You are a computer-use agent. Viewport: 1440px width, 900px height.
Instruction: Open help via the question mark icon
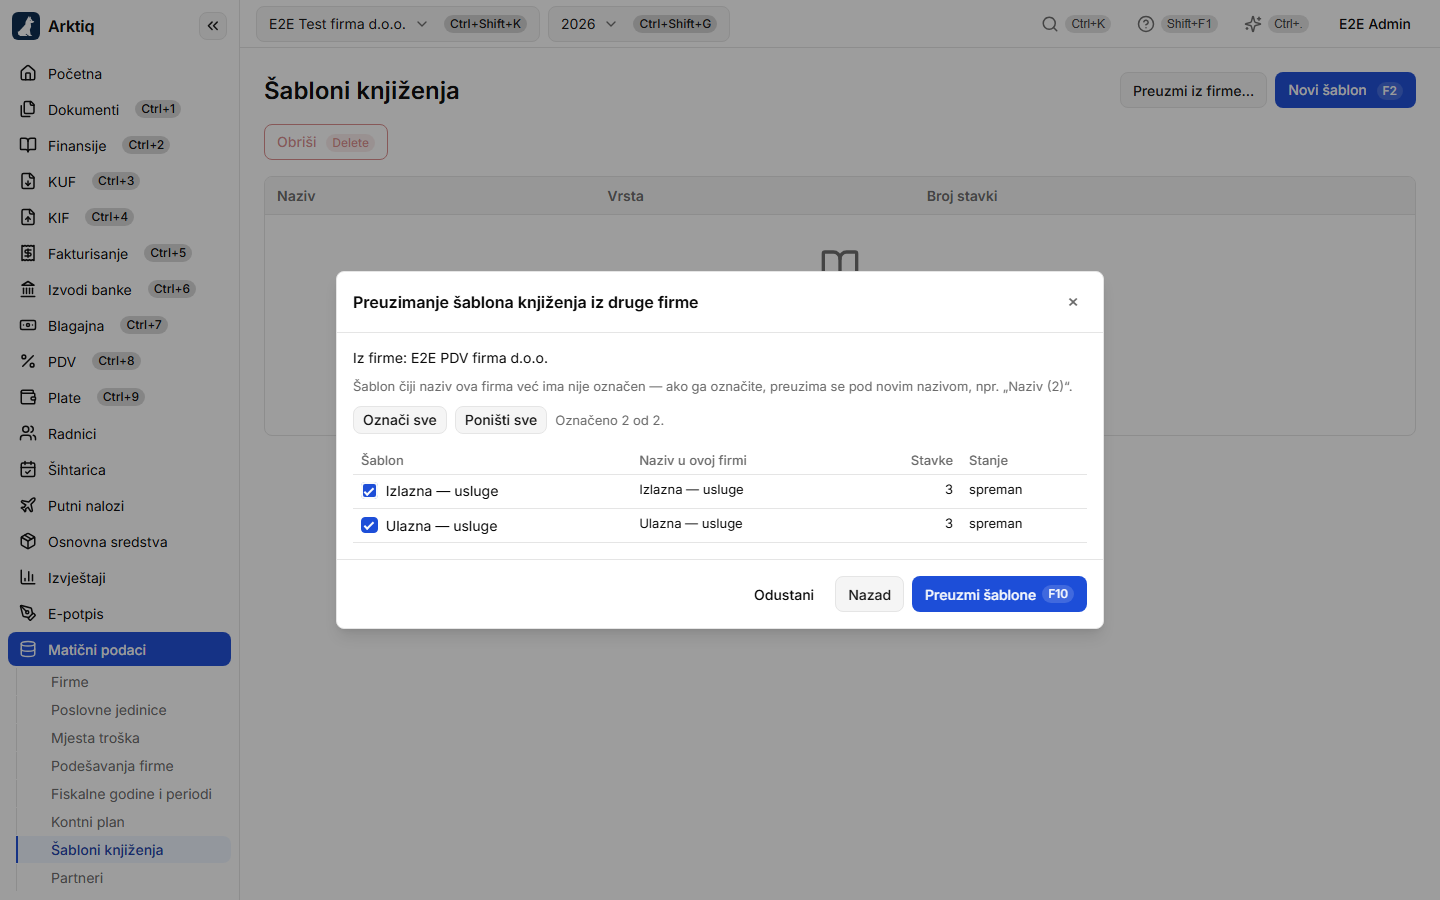coord(1146,24)
